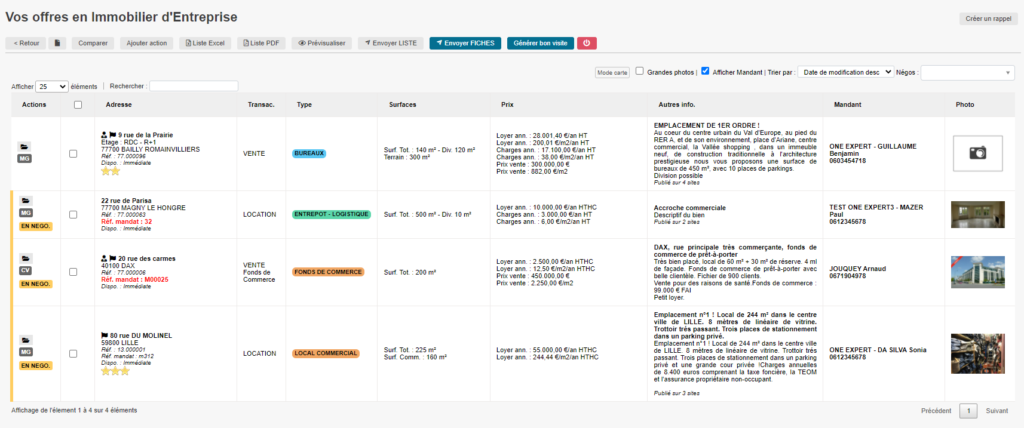The width and height of the screenshot is (1024, 428).
Task: Click the Rechercher search field
Action: coord(193,87)
